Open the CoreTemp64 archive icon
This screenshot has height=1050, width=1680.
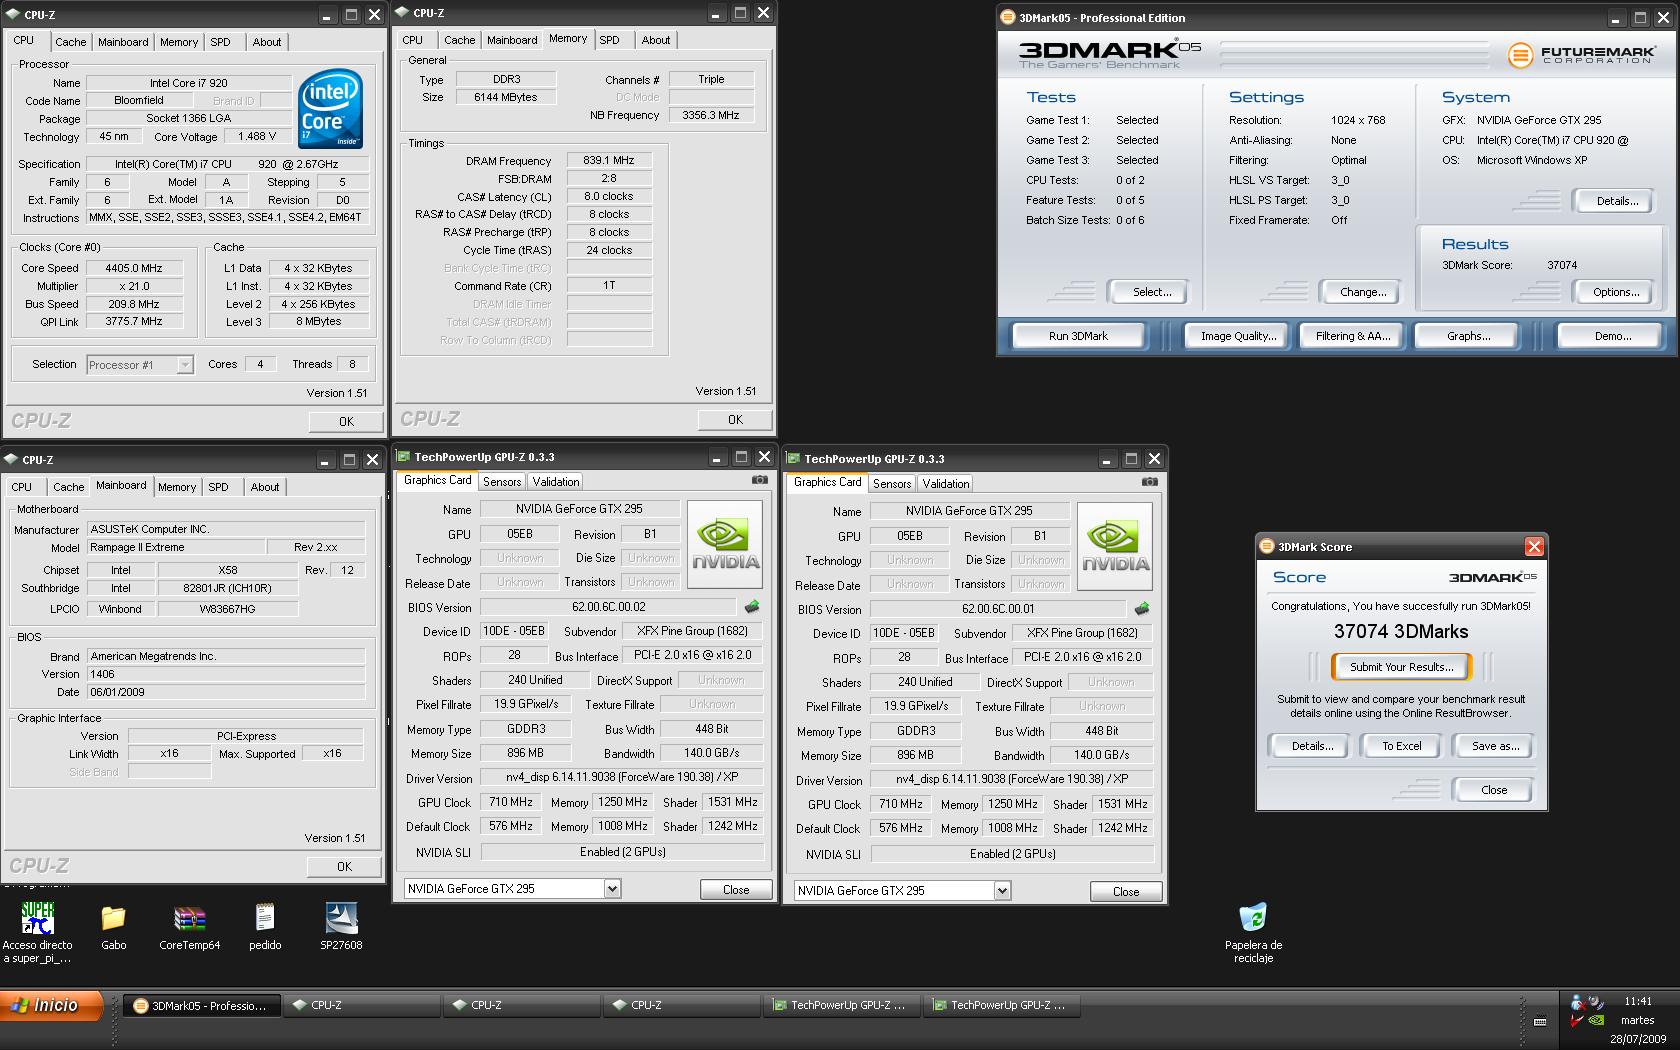(189, 918)
